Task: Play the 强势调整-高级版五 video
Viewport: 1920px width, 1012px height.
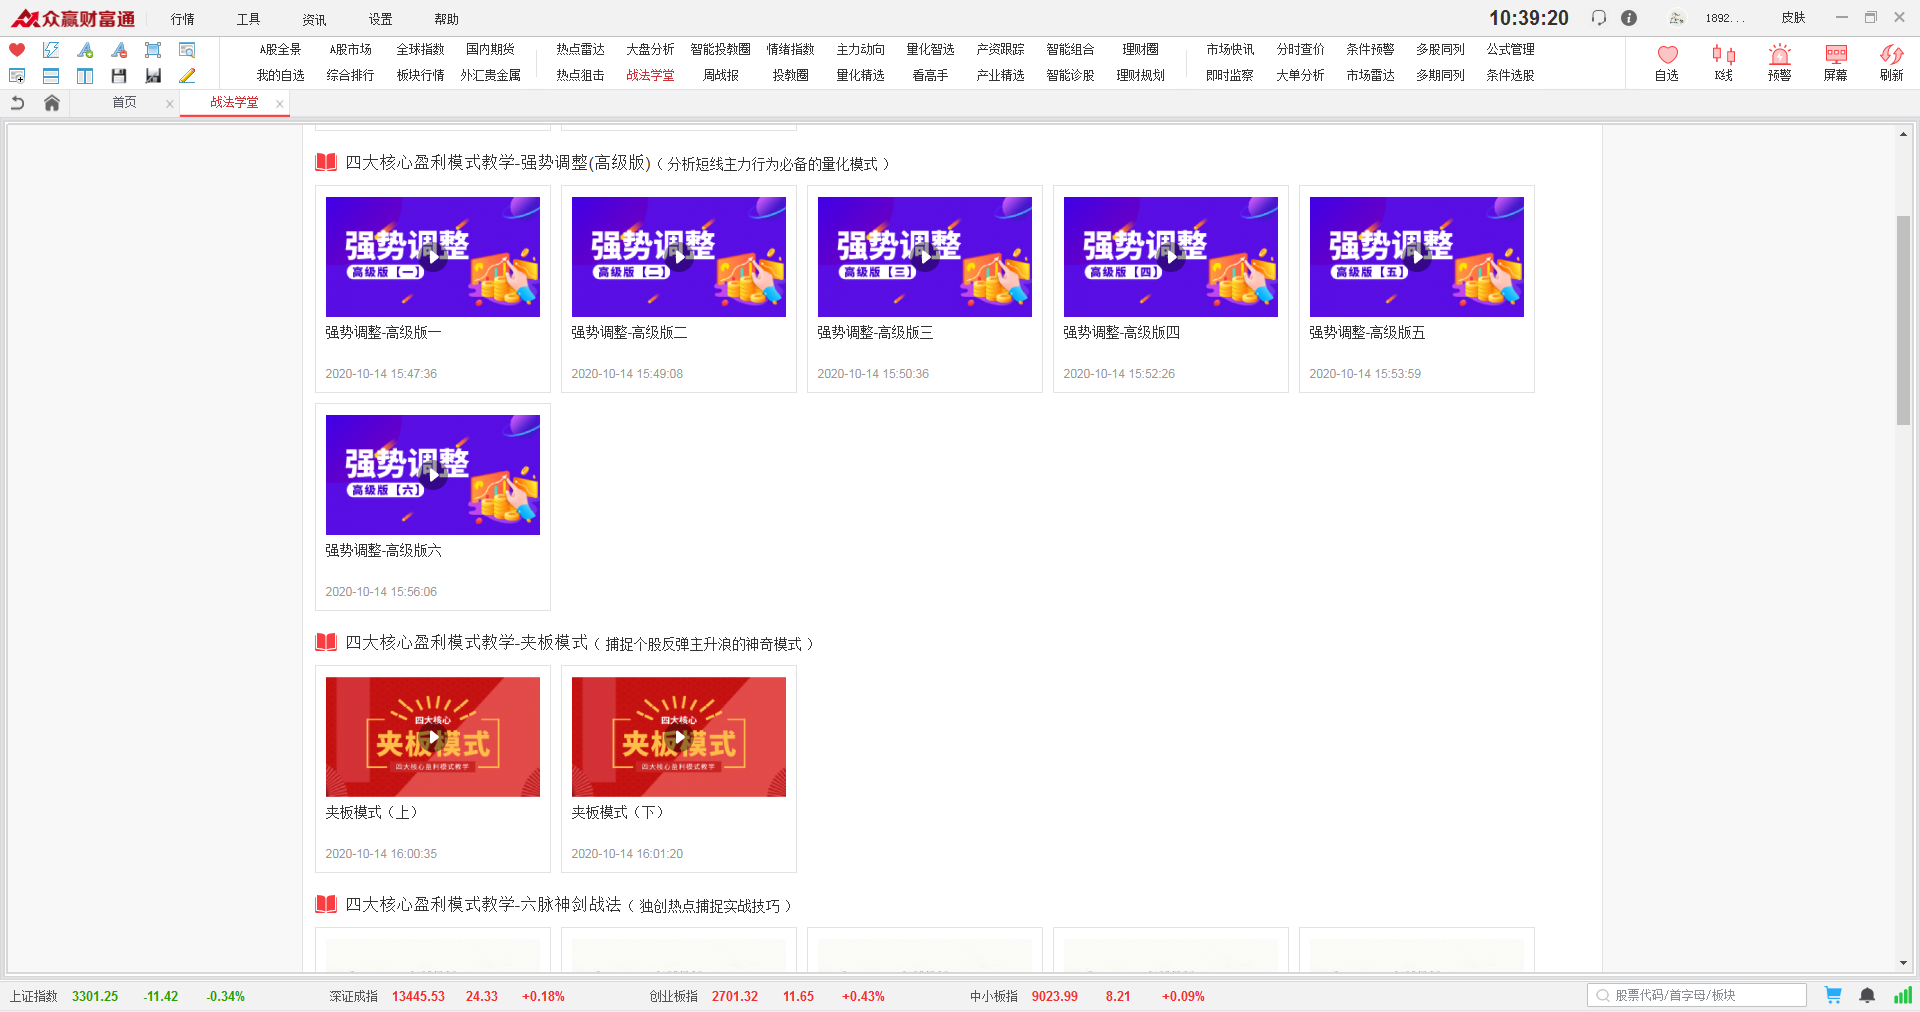Action: [x=1417, y=257]
